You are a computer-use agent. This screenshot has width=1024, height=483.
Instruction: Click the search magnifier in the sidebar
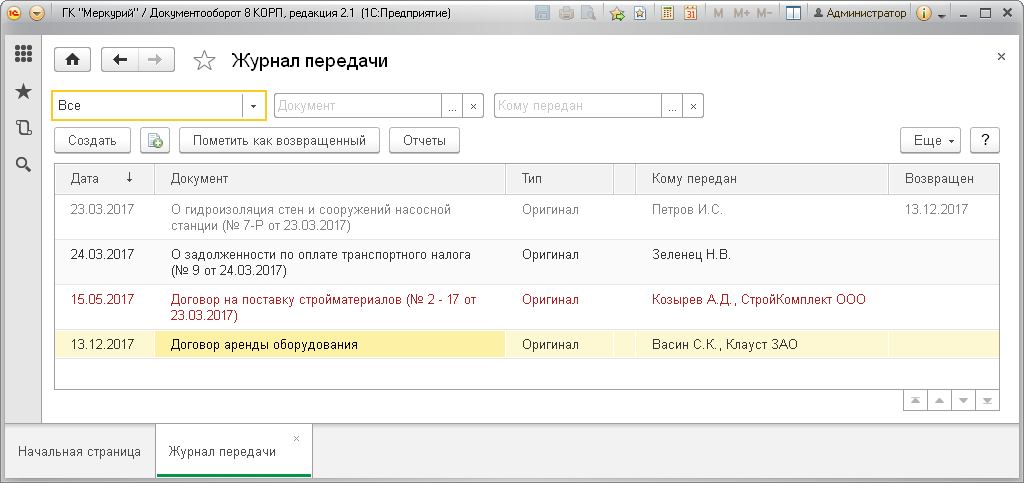24,164
